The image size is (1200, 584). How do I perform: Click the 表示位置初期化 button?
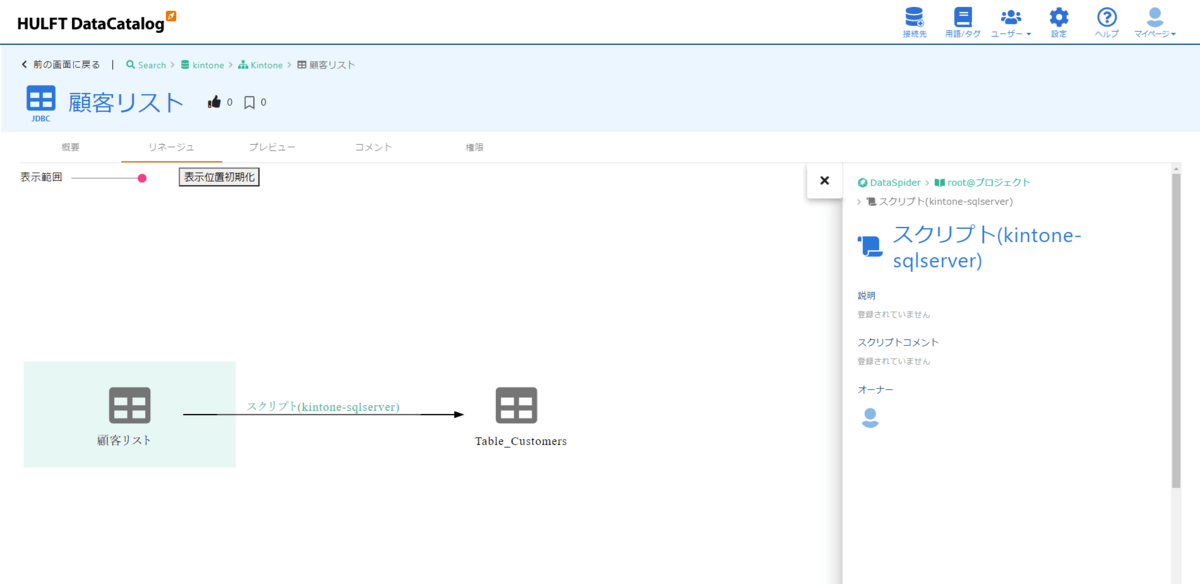tap(219, 177)
